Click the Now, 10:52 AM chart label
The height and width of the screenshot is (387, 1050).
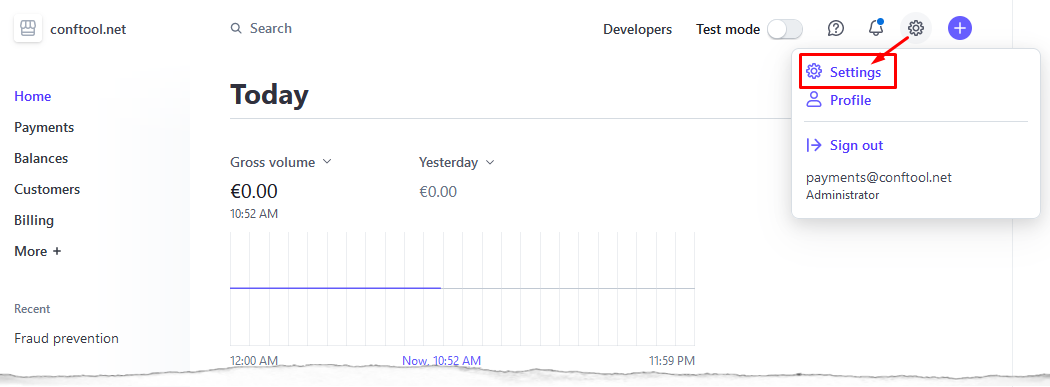pos(441,360)
